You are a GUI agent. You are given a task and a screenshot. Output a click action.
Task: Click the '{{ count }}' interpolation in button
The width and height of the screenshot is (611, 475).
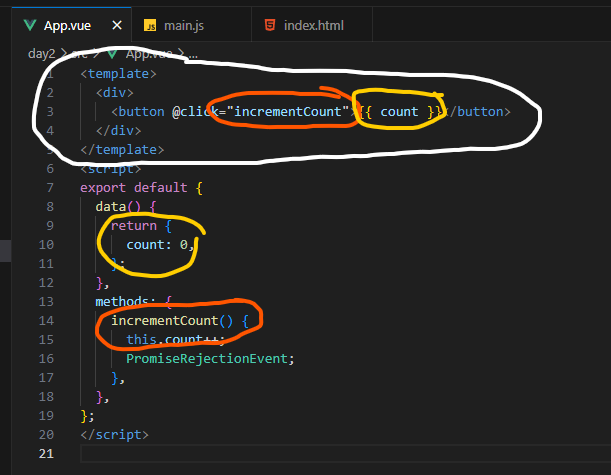(399, 112)
